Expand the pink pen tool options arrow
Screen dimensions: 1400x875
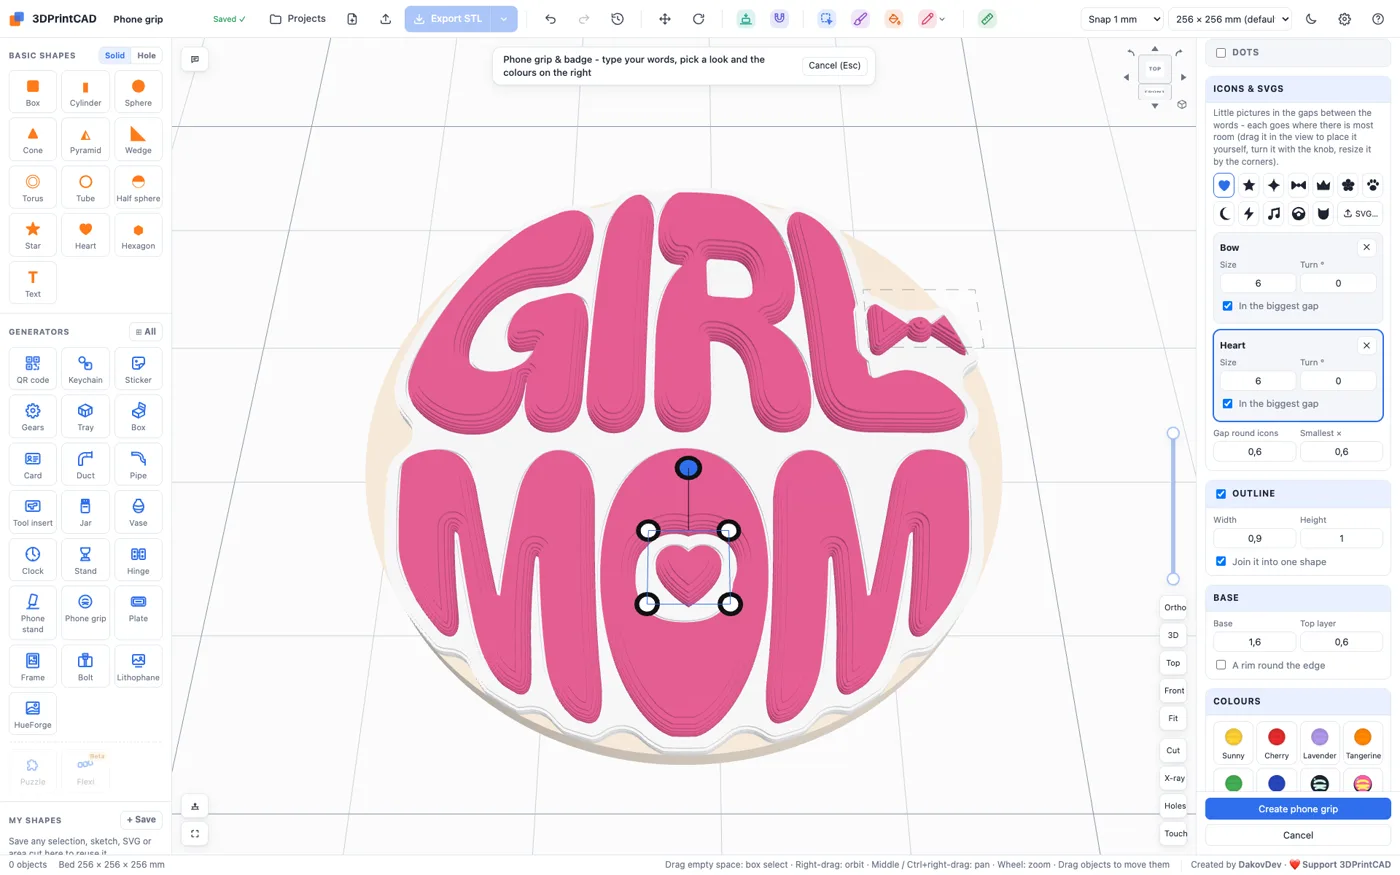[942, 19]
